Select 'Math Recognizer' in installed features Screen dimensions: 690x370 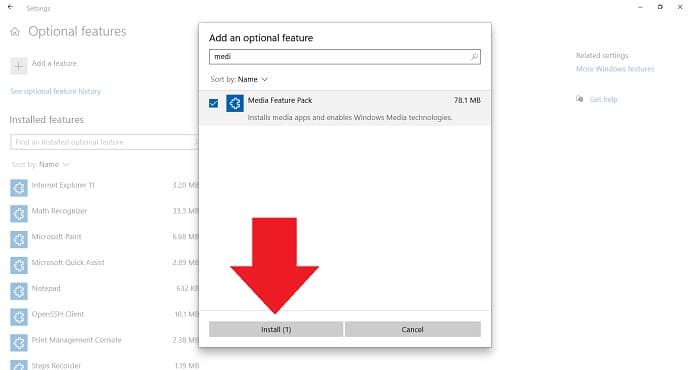[59, 211]
